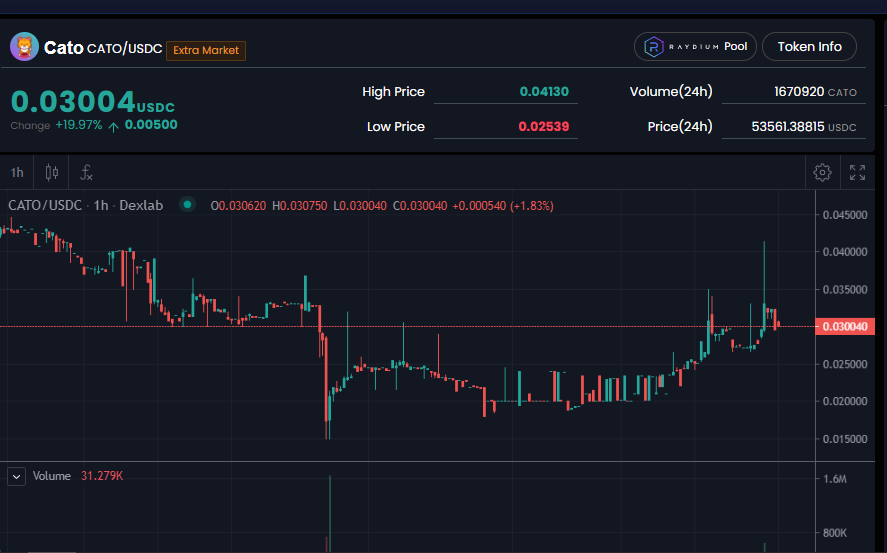Image resolution: width=887 pixels, height=553 pixels.
Task: Click the High Price label
Action: (393, 92)
